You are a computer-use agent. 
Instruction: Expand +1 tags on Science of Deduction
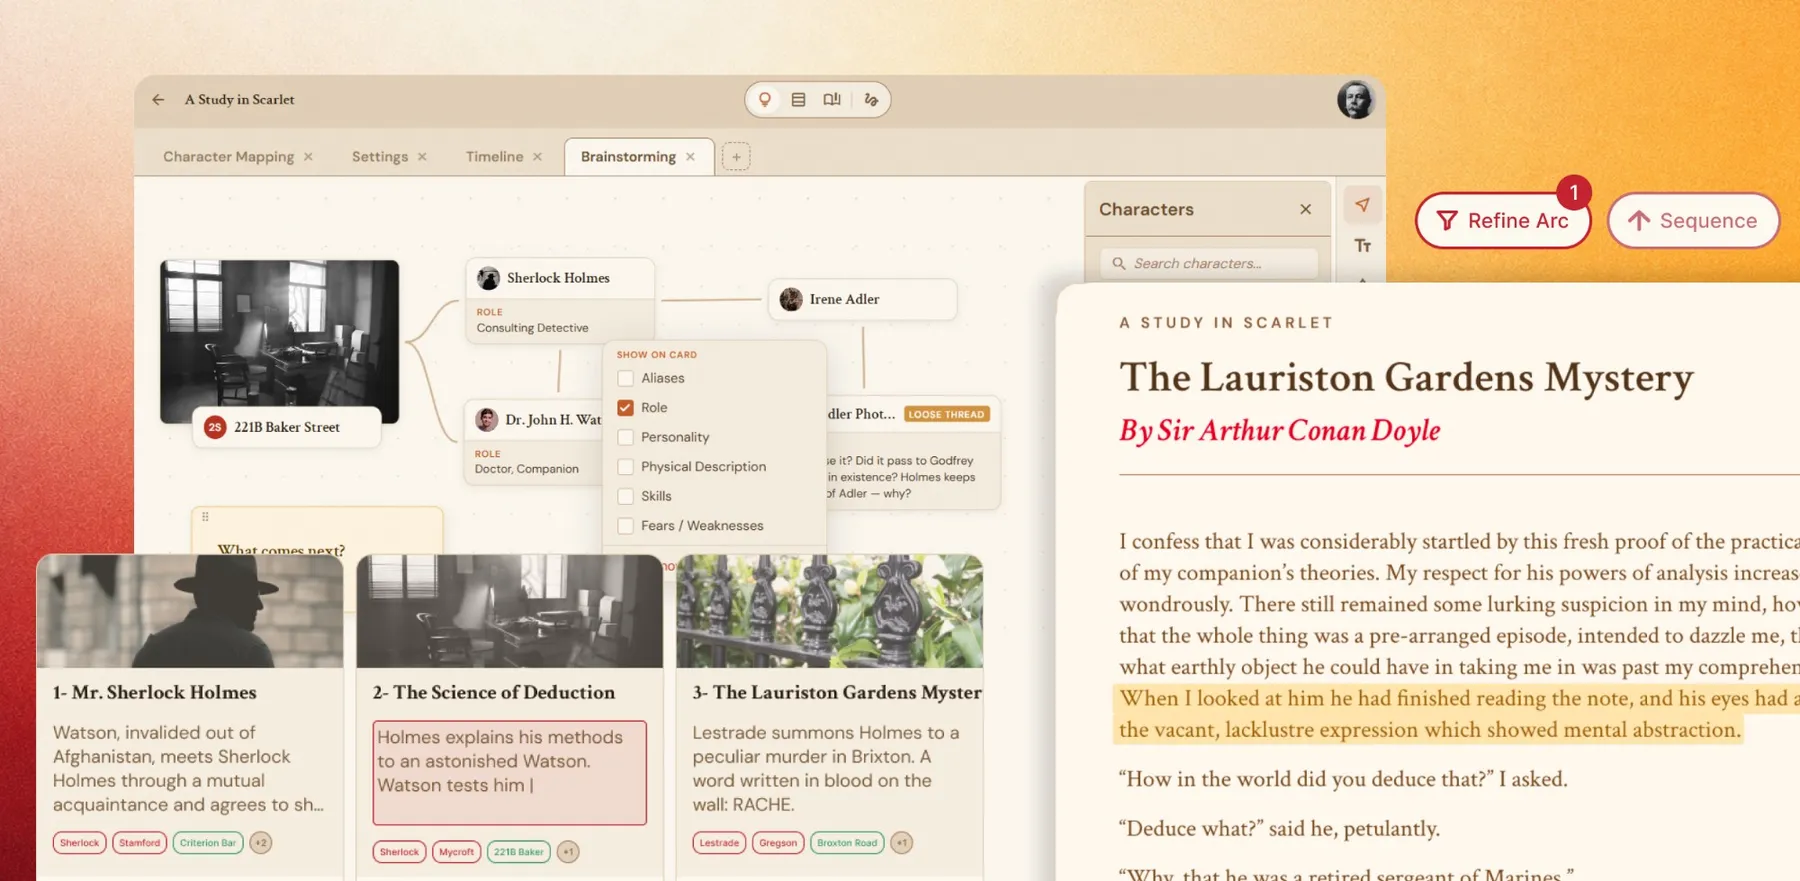click(568, 852)
